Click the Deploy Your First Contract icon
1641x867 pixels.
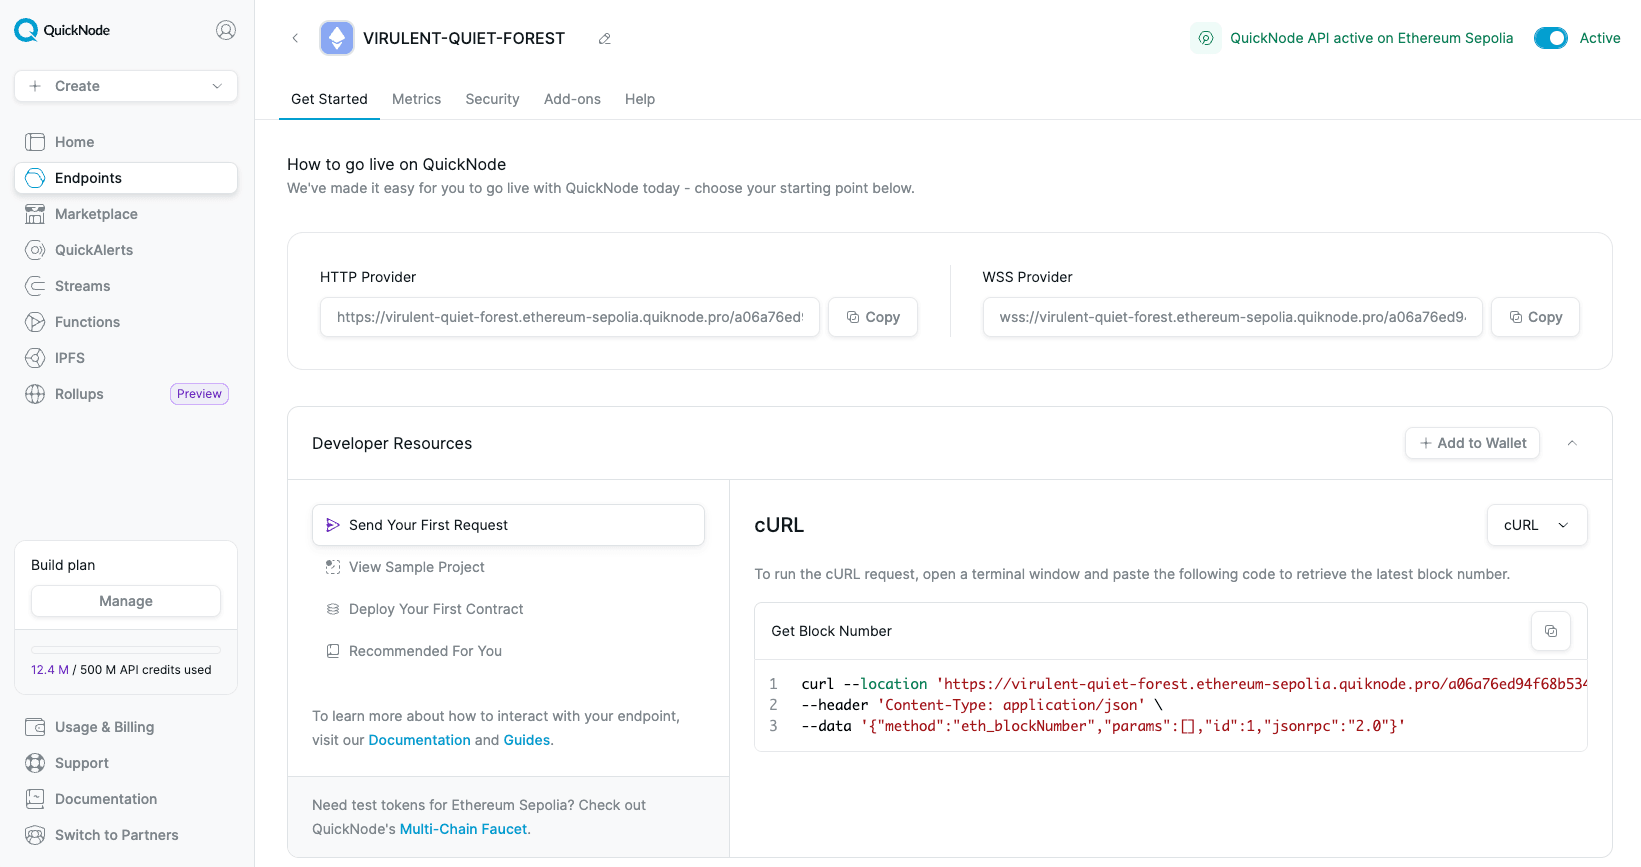click(x=333, y=609)
